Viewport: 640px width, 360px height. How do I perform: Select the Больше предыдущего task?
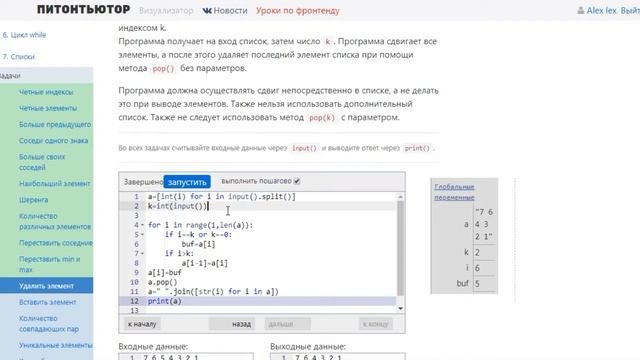pos(55,124)
